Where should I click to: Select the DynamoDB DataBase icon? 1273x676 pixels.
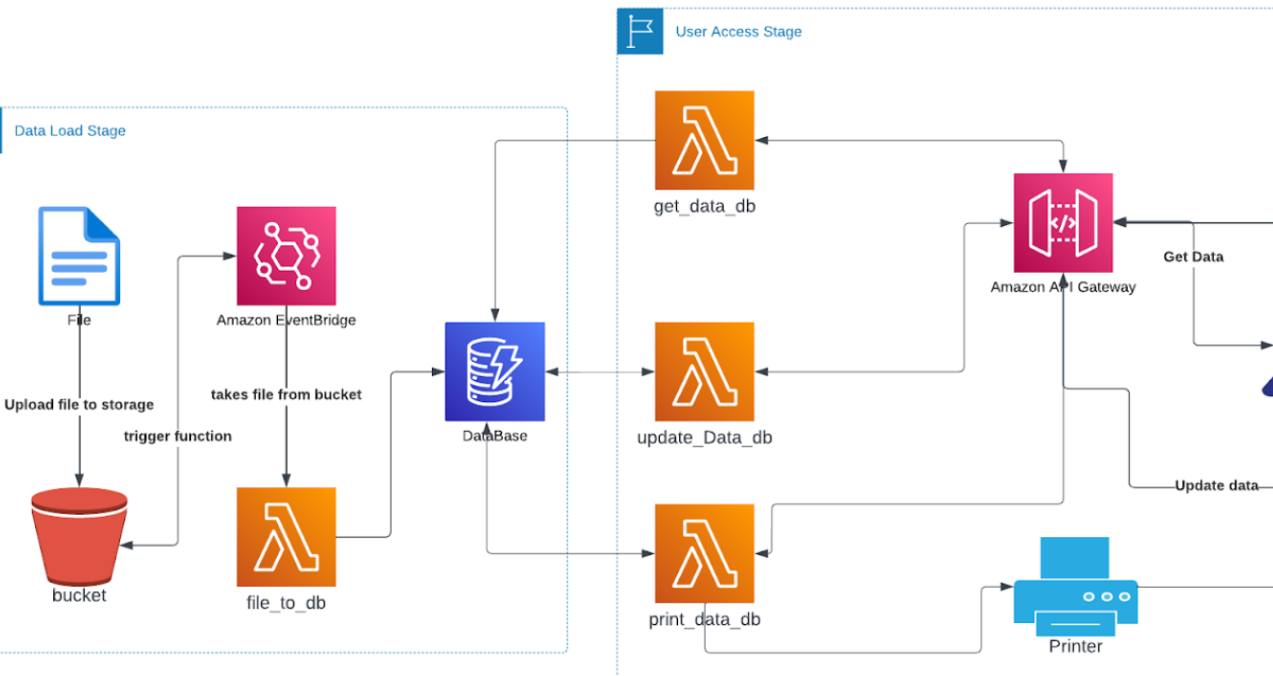495,372
